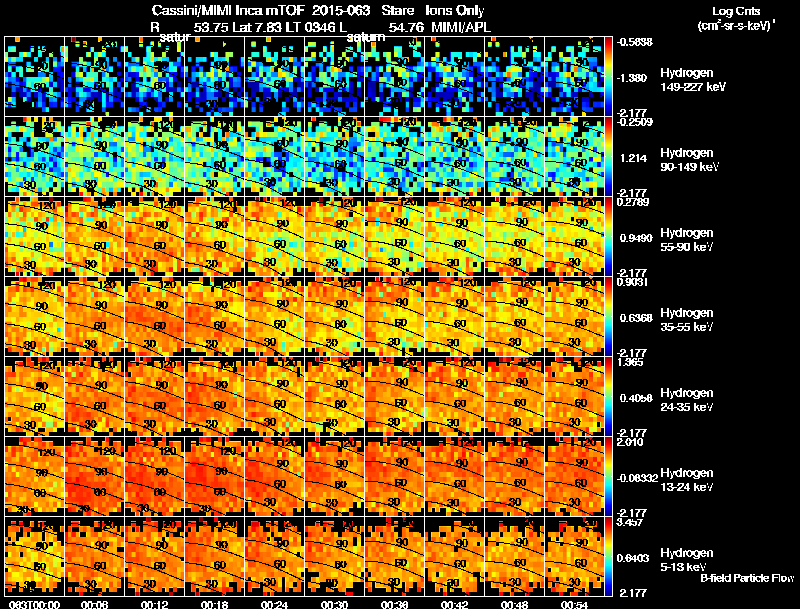Select the color bar beside Hydrogen 24-35 keV
800x609 pixels.
coord(608,396)
